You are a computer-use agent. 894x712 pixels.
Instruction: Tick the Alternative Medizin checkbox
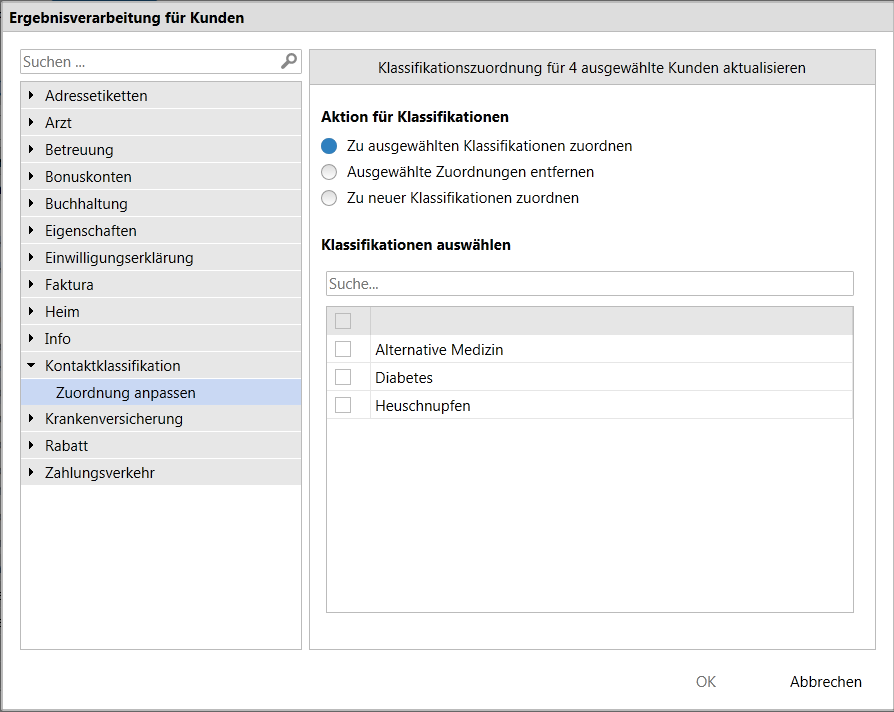click(343, 349)
